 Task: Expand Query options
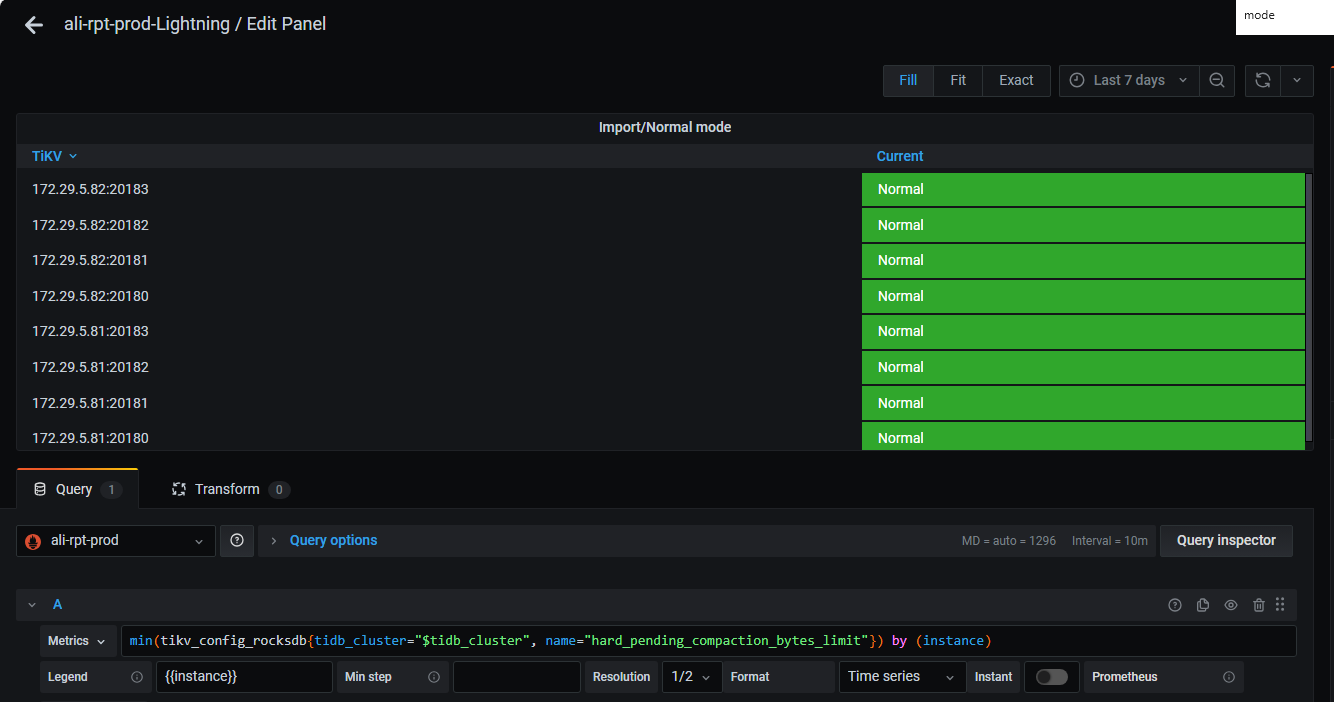[333, 541]
